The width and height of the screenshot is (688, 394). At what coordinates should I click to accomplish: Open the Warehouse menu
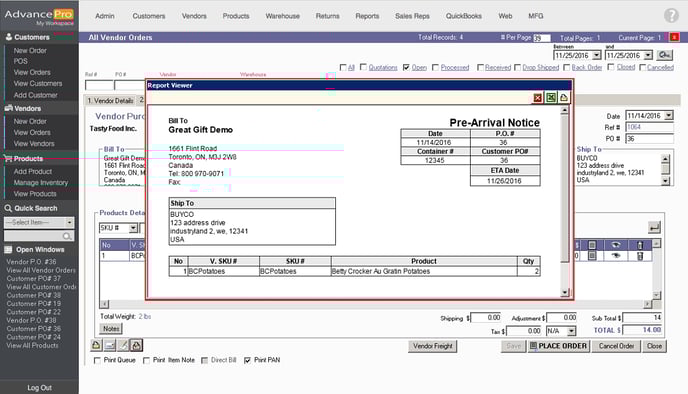[283, 16]
